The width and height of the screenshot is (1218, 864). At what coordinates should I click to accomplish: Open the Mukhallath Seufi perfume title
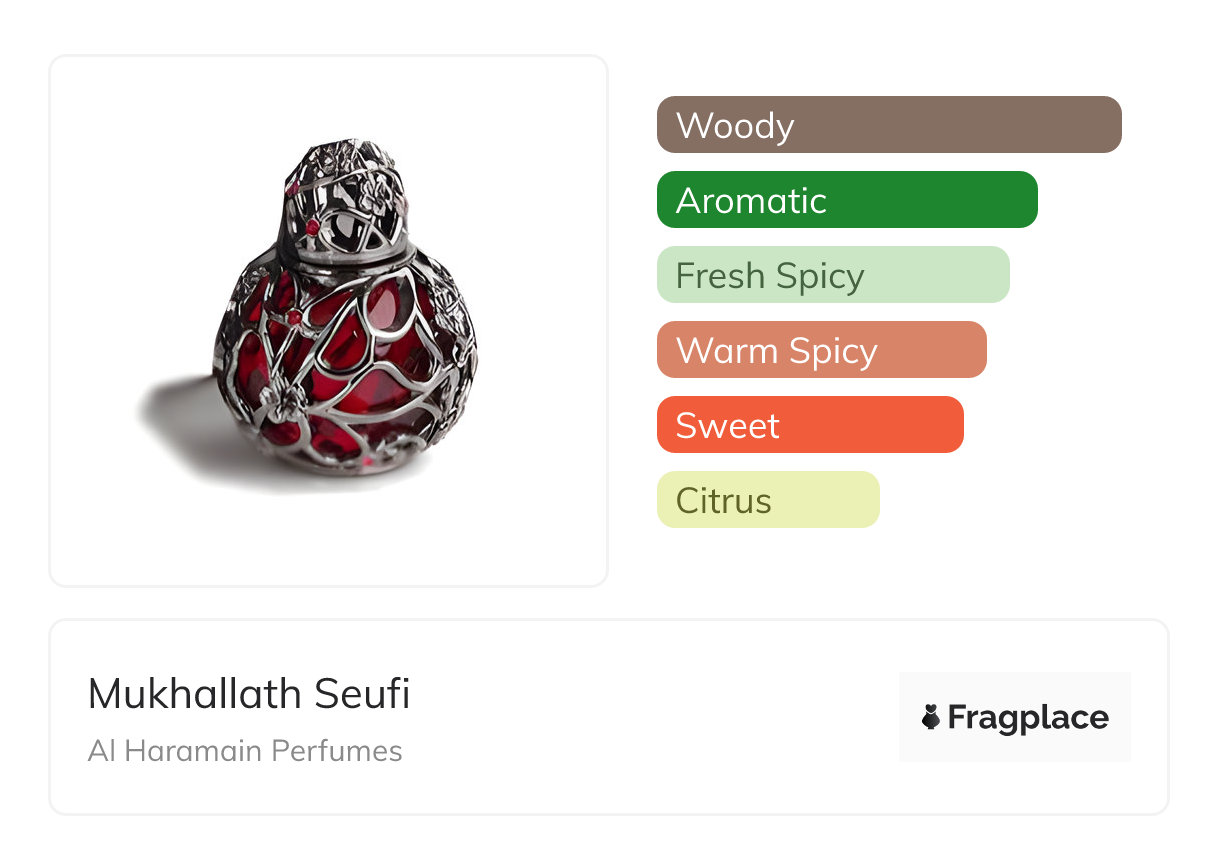[x=249, y=694]
